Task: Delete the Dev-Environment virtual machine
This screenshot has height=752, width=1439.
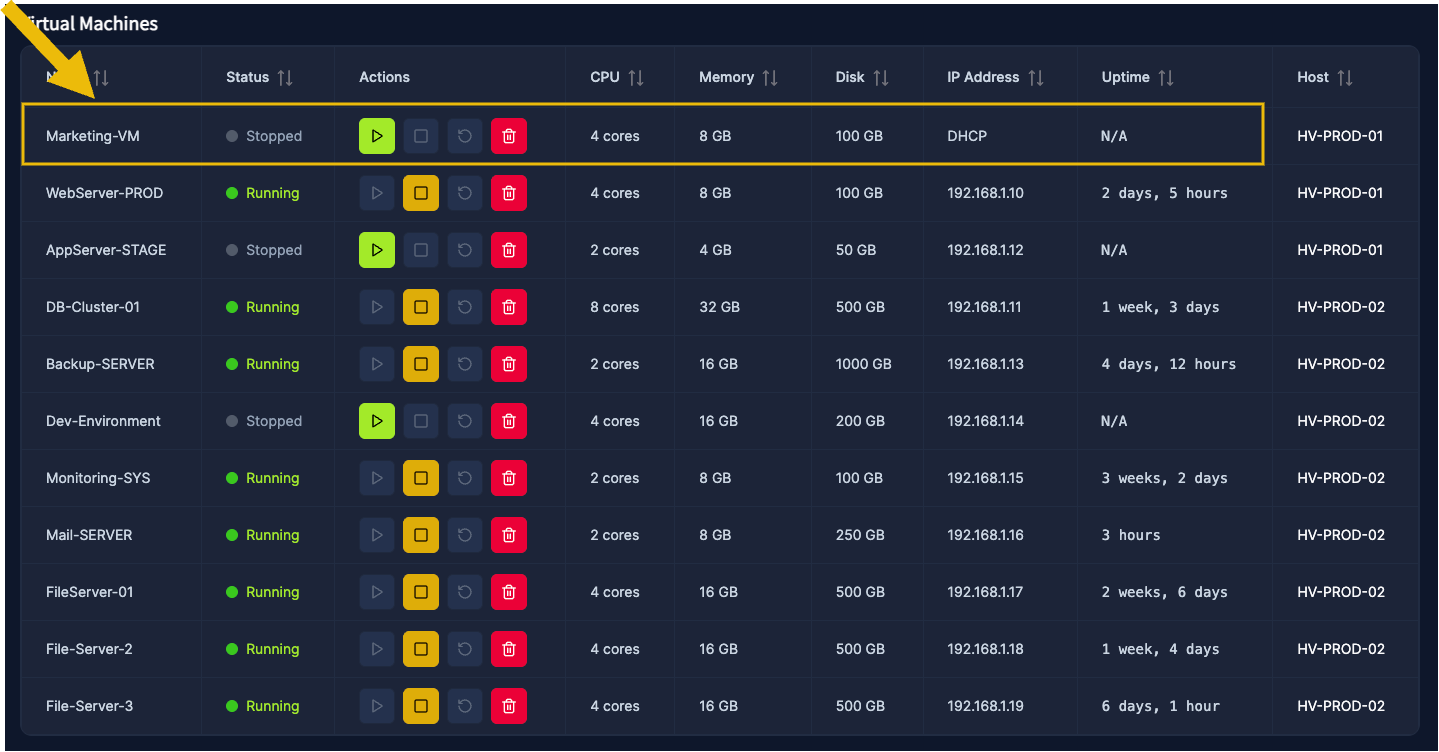Action: tap(508, 420)
